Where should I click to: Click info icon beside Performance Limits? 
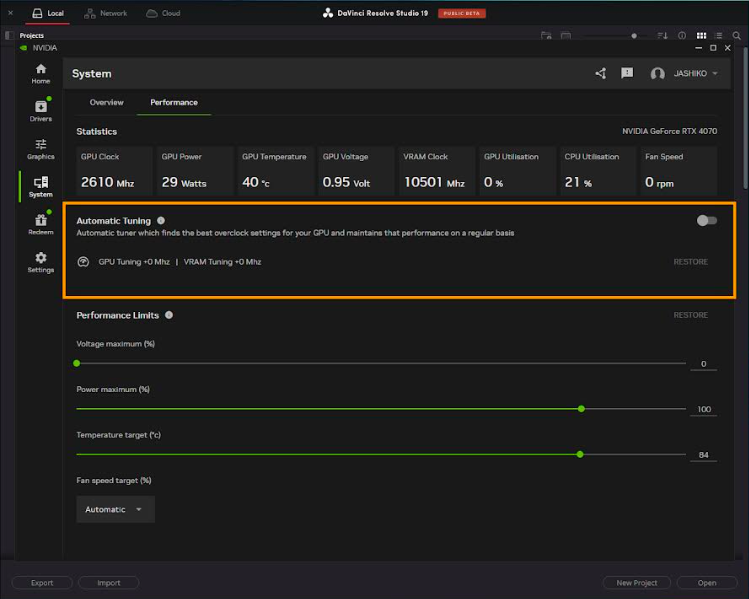[169, 315]
